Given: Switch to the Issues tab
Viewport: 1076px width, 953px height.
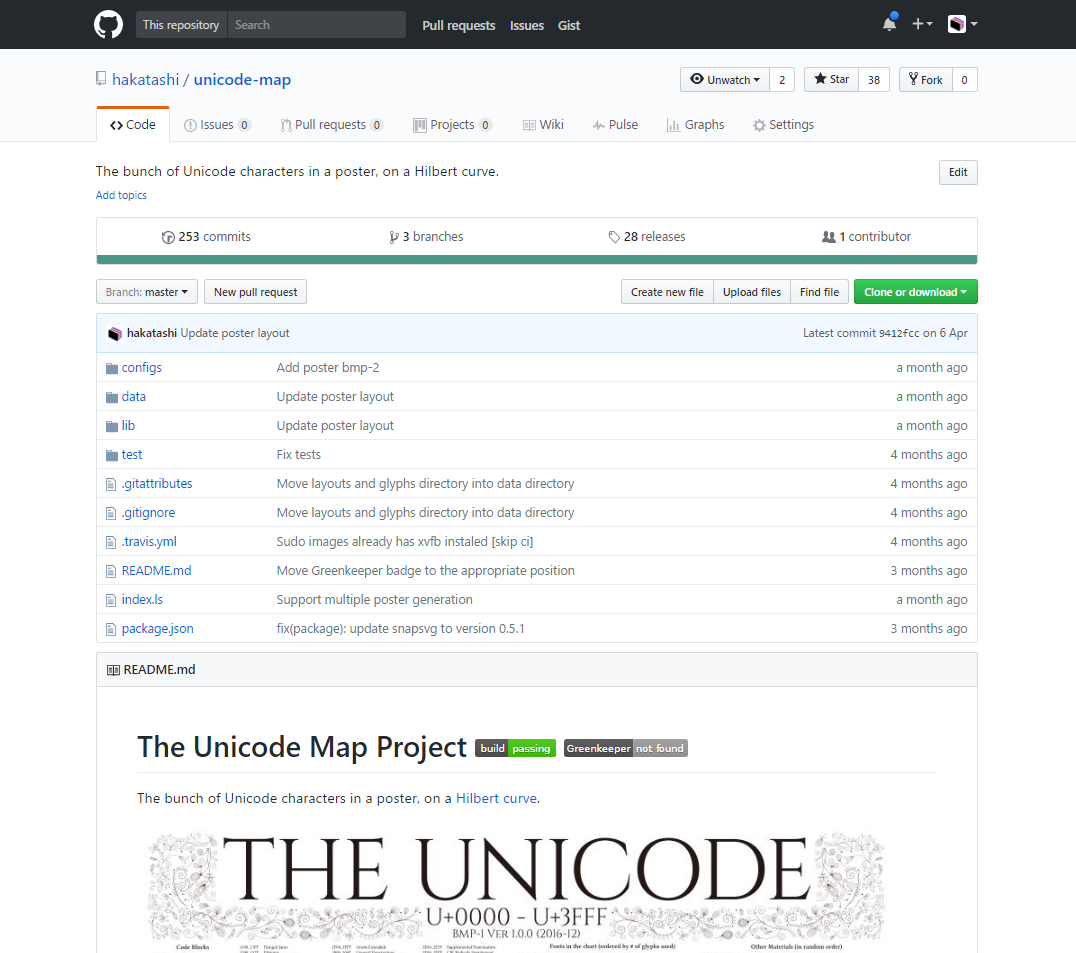Looking at the screenshot, I should pyautogui.click(x=217, y=125).
